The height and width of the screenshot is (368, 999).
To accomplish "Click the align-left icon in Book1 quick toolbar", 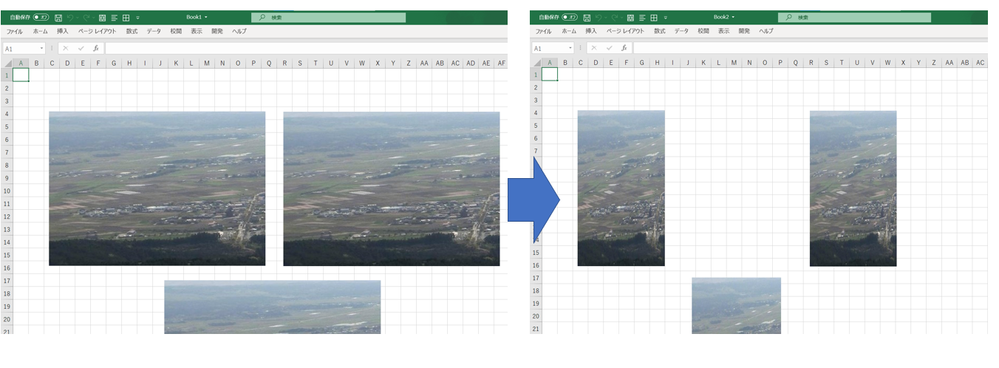I will 115,18.
